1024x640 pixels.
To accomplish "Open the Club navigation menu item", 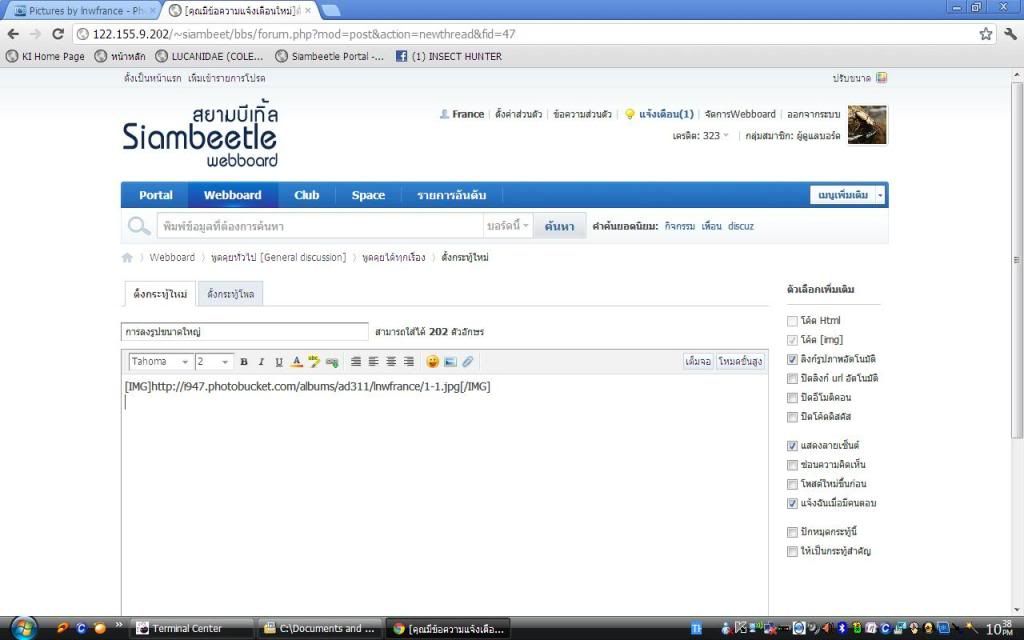I will pos(307,195).
